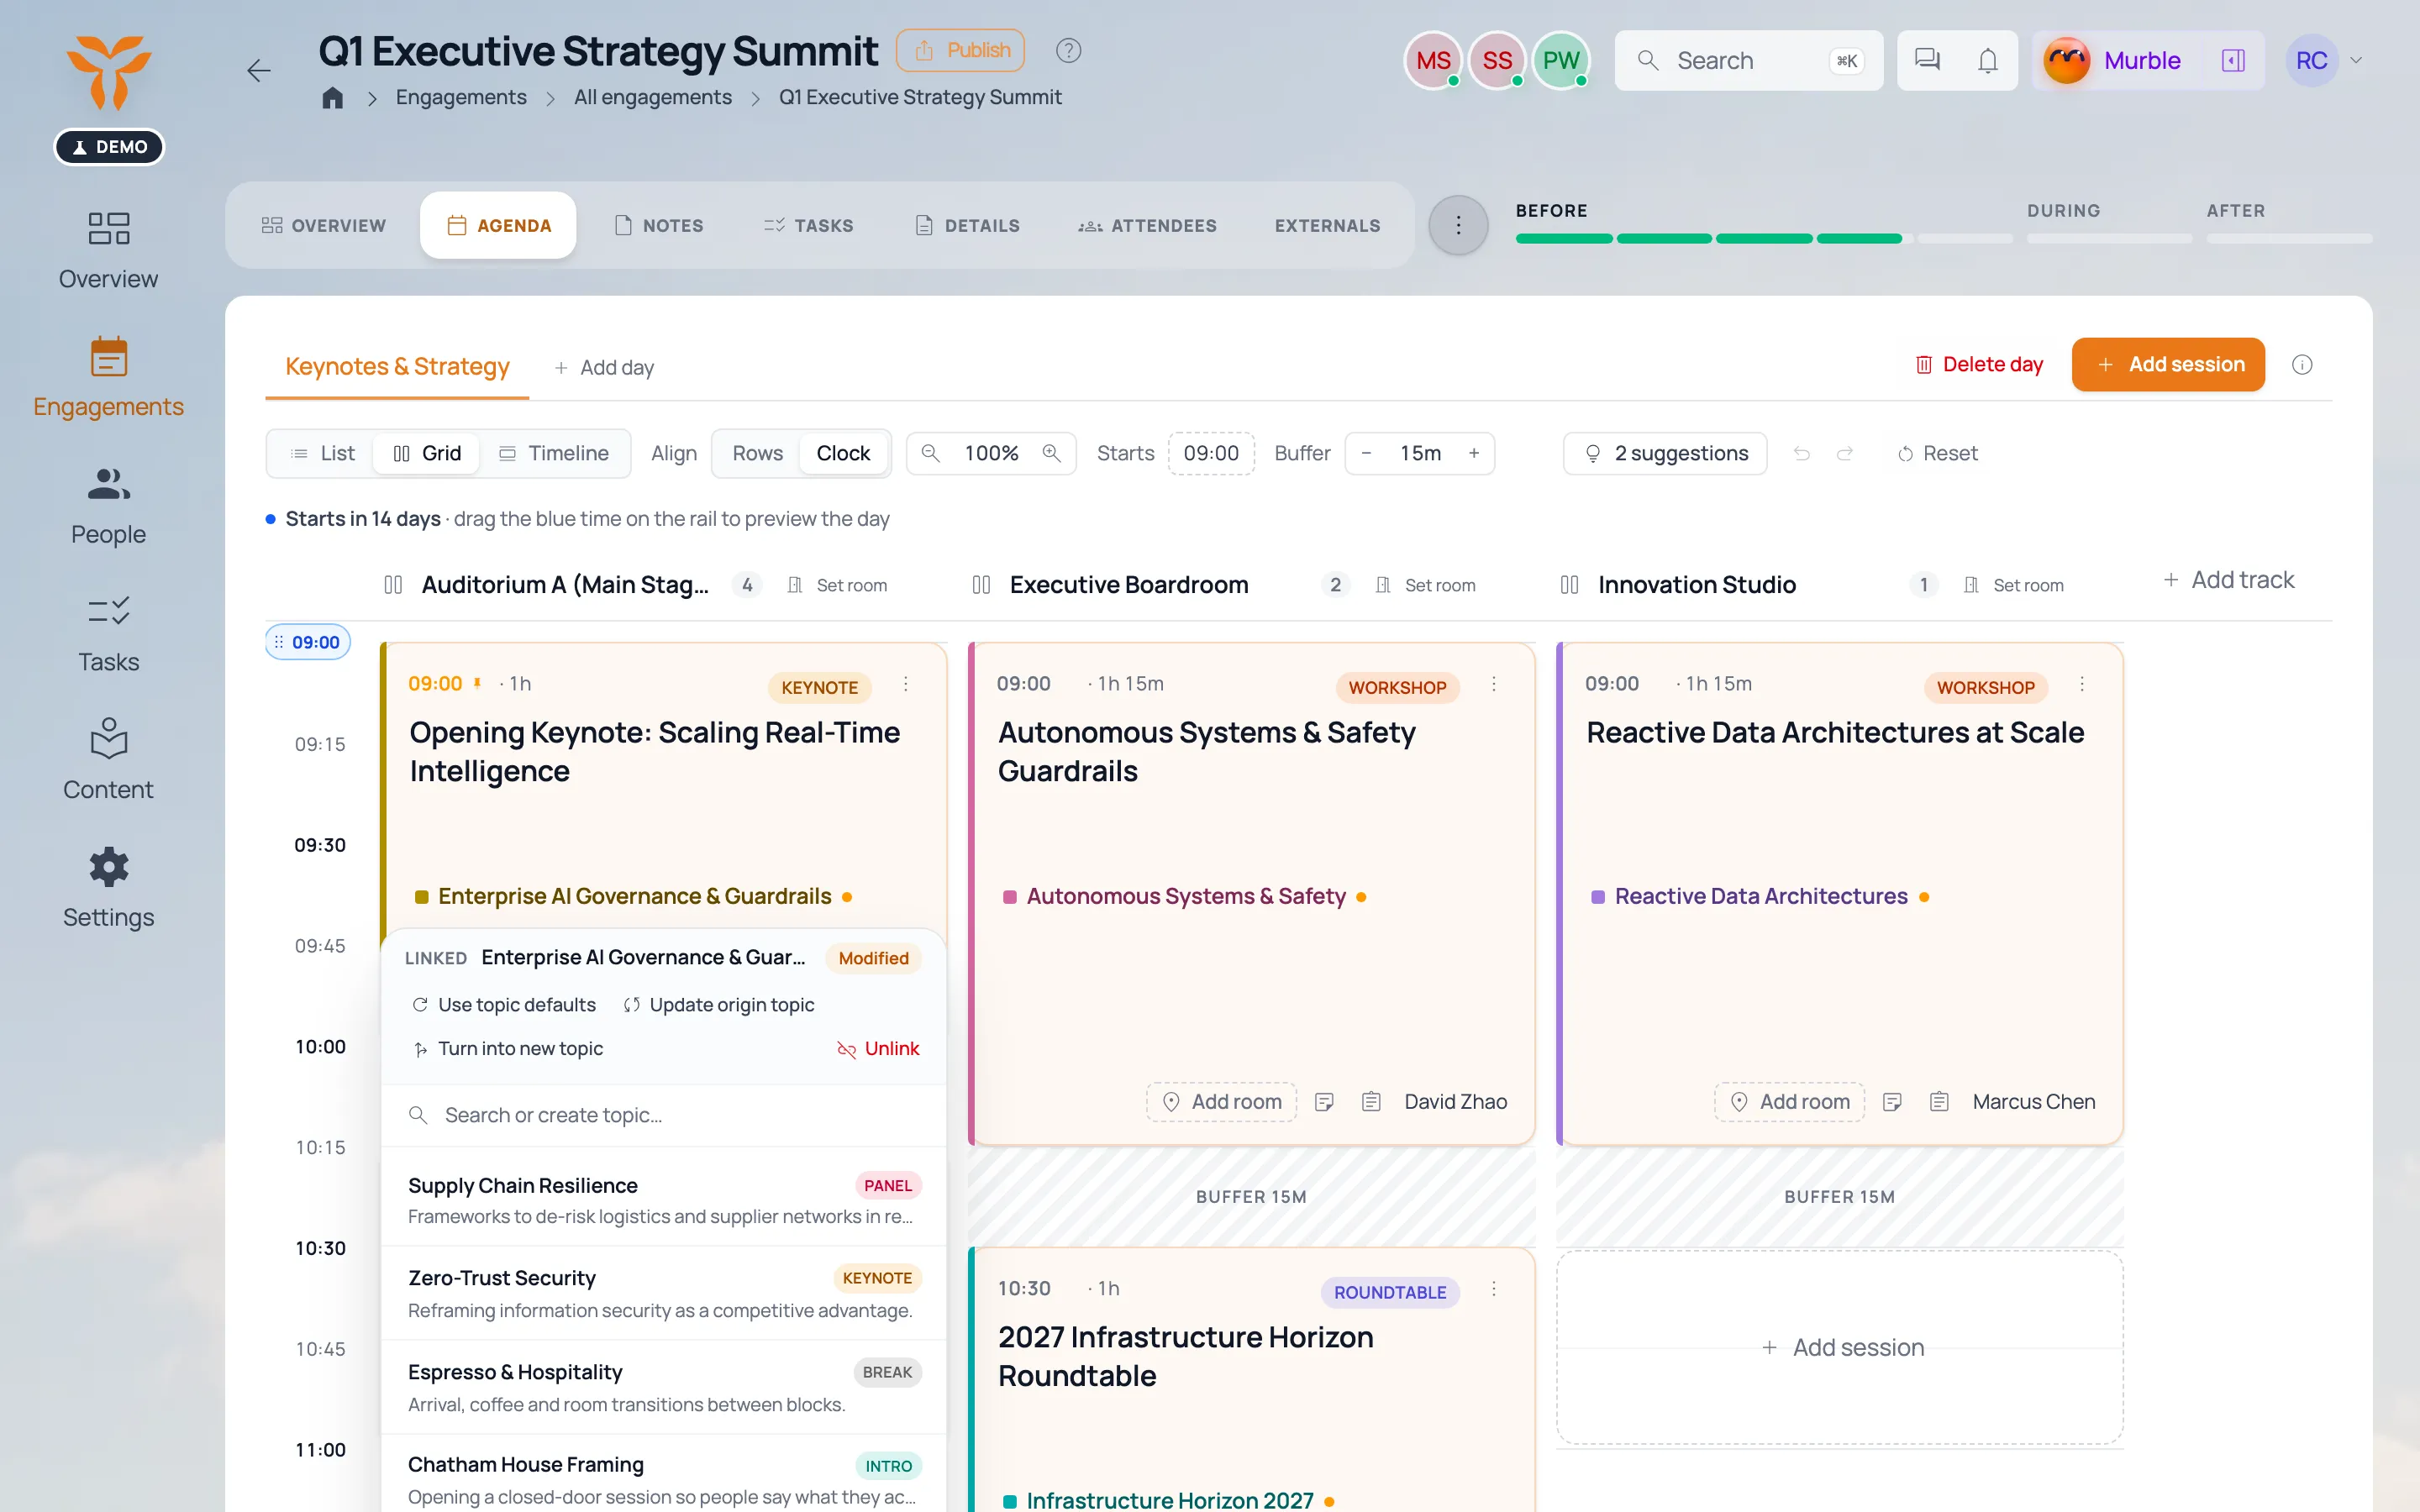Zoom out with the left magnifier icon
Screen dimensions: 2420x1512
coord(930,453)
